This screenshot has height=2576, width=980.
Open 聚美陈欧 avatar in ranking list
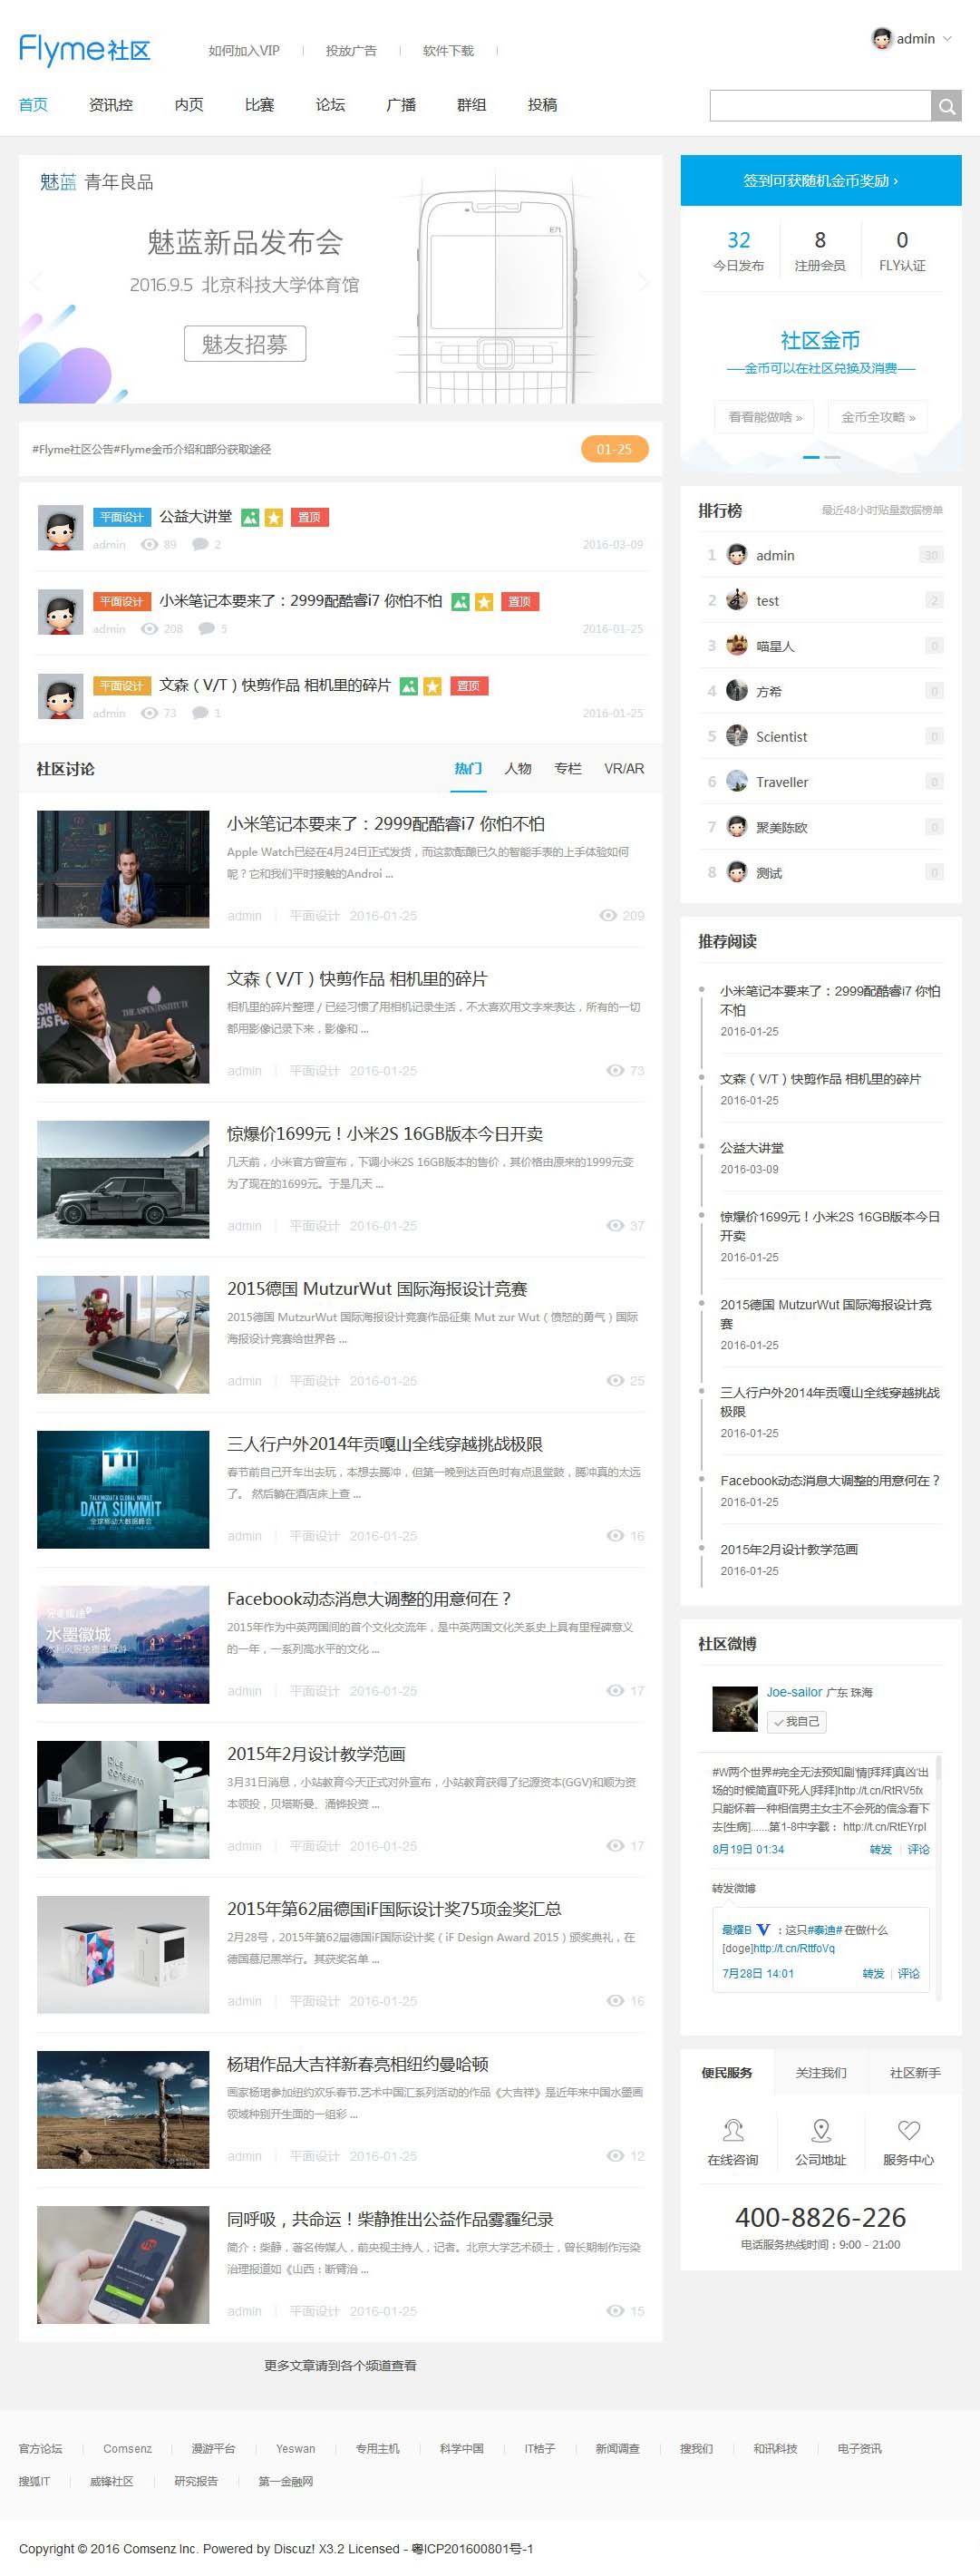(x=737, y=826)
